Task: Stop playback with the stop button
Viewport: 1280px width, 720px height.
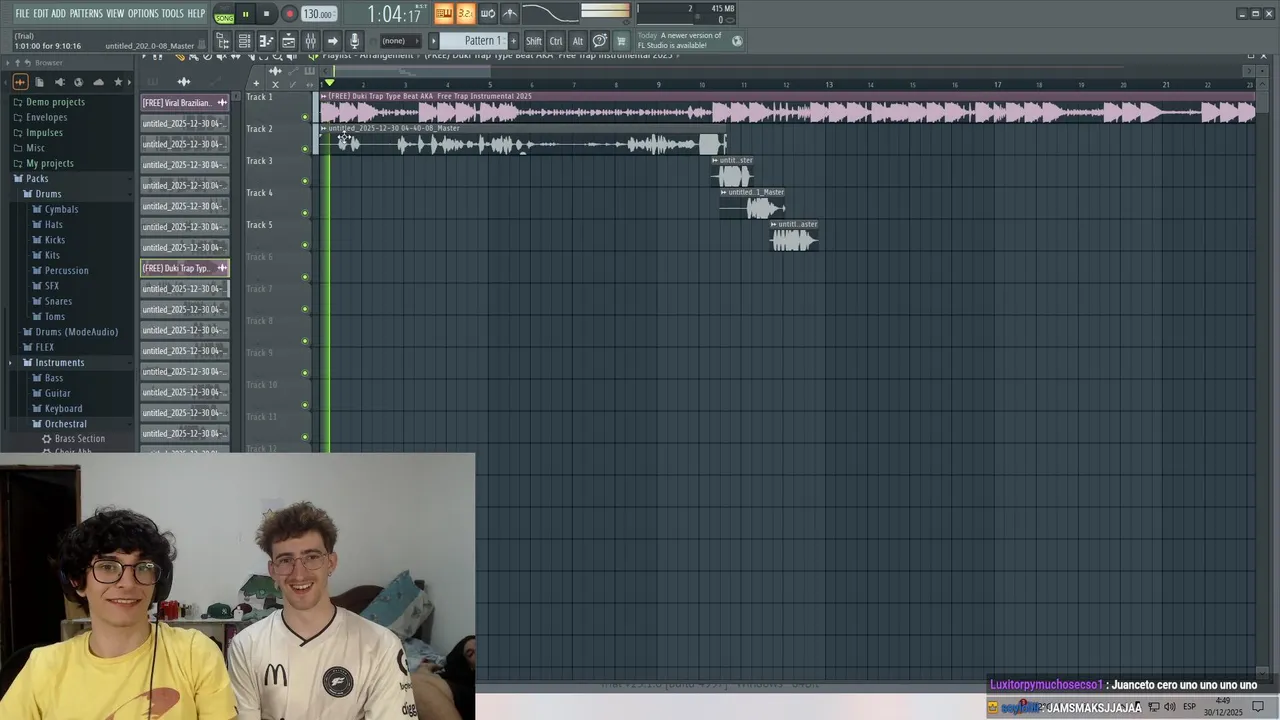Action: (x=266, y=14)
